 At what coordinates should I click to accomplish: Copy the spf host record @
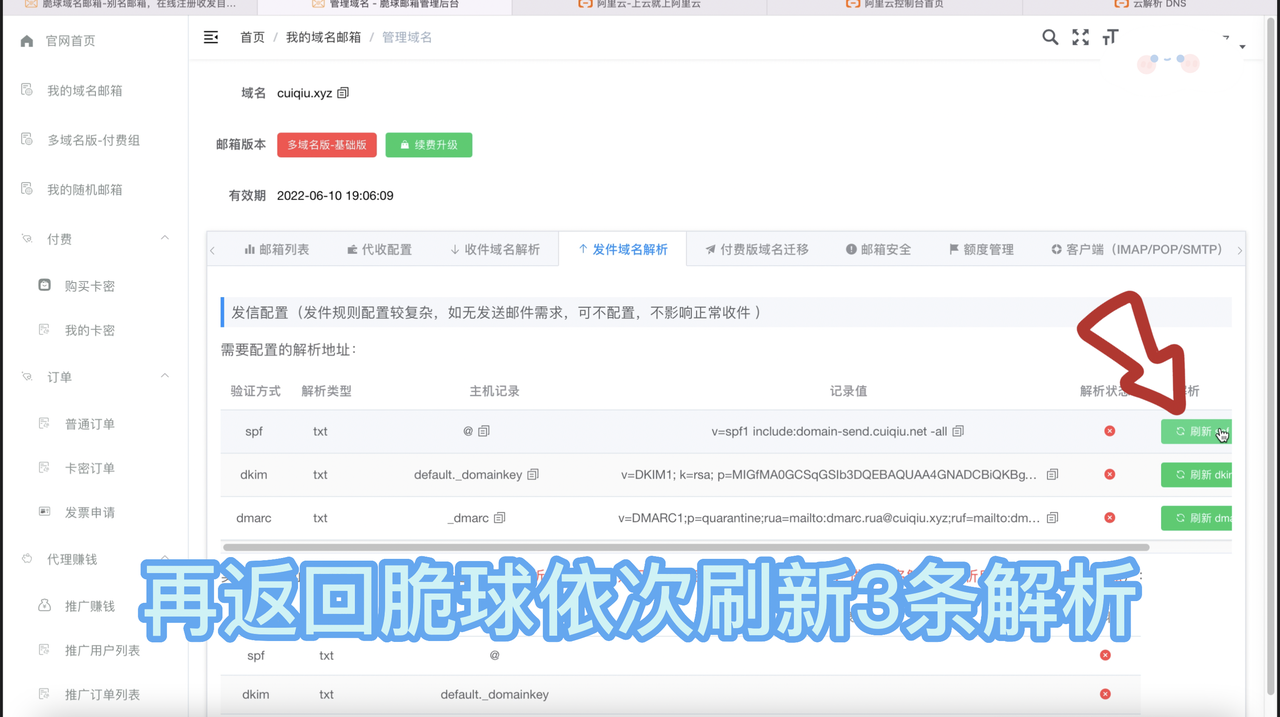click(484, 431)
